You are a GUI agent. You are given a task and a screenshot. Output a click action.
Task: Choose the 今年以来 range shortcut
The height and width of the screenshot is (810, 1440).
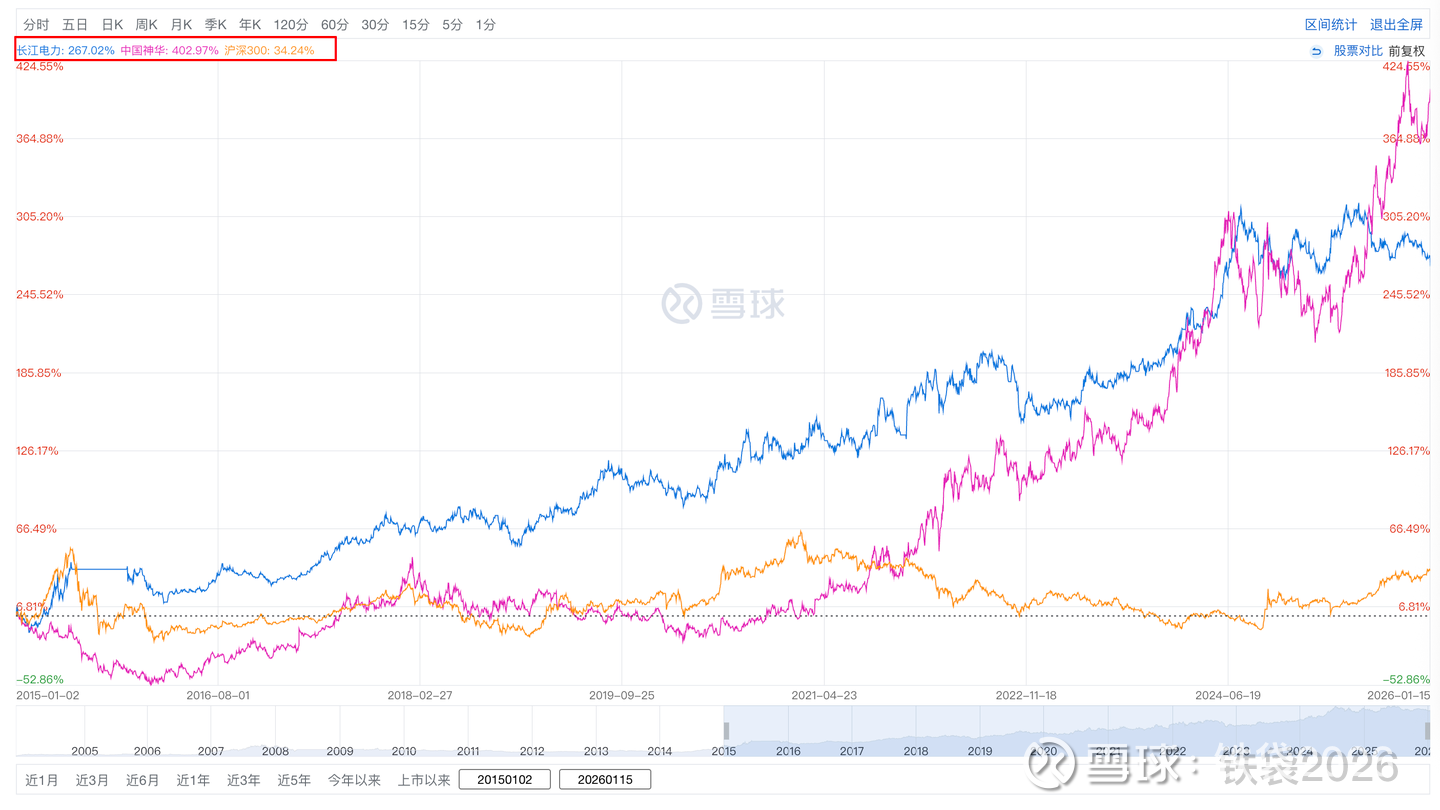pyautogui.click(x=354, y=780)
